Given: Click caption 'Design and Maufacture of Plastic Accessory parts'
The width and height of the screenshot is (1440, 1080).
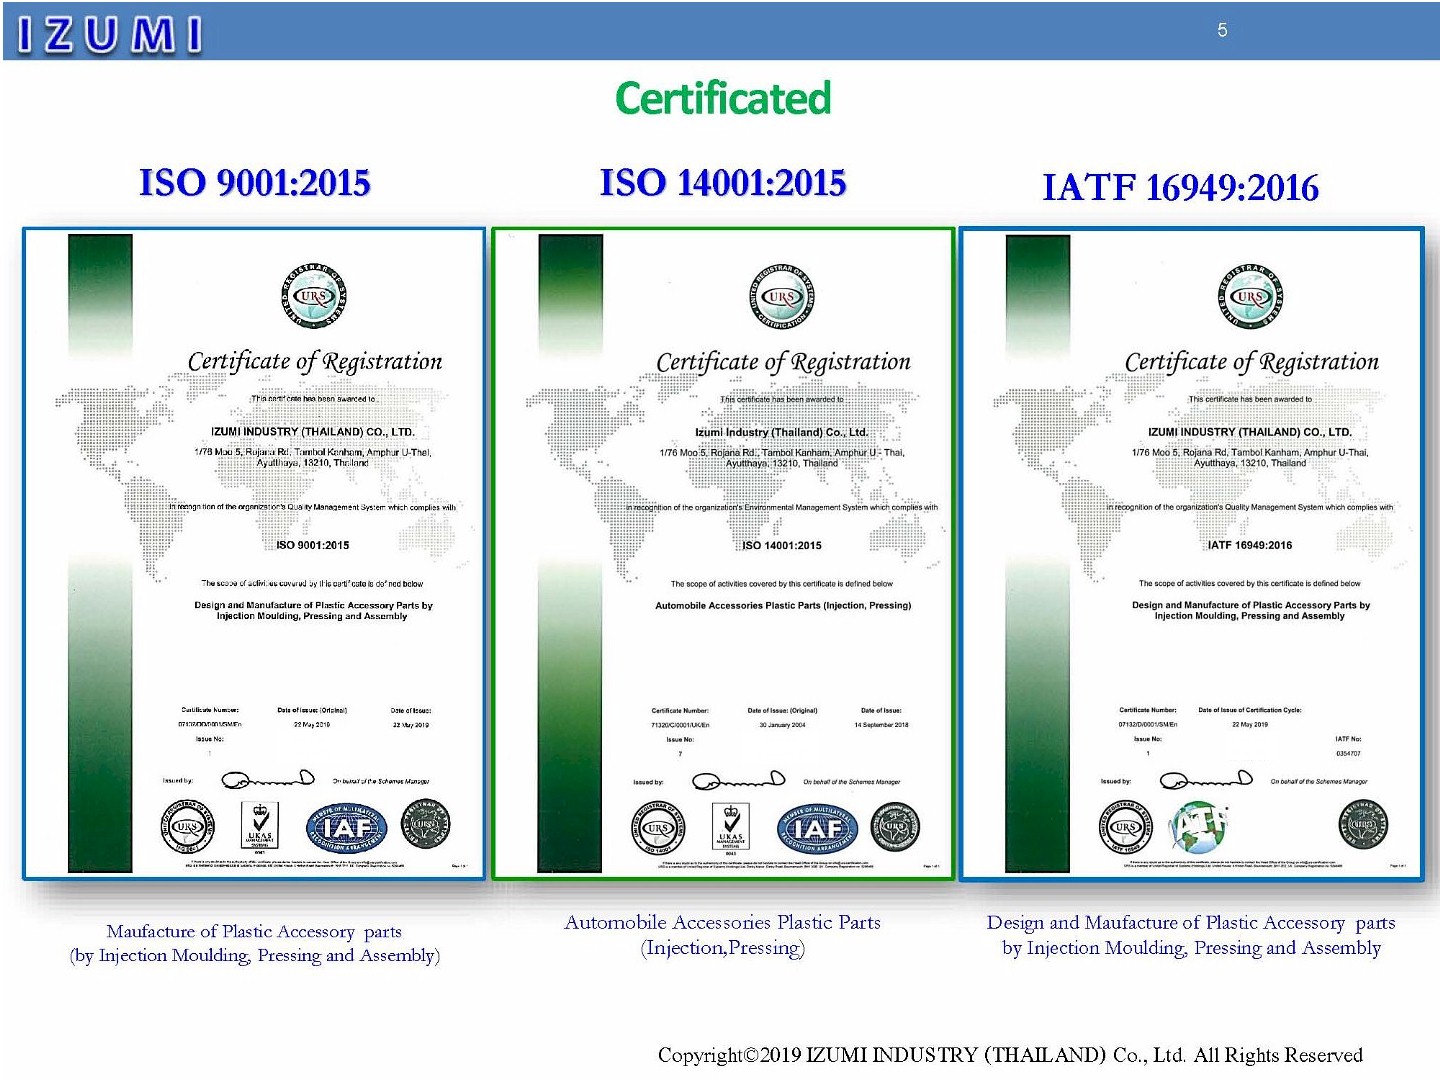Looking at the screenshot, I should (1191, 922).
